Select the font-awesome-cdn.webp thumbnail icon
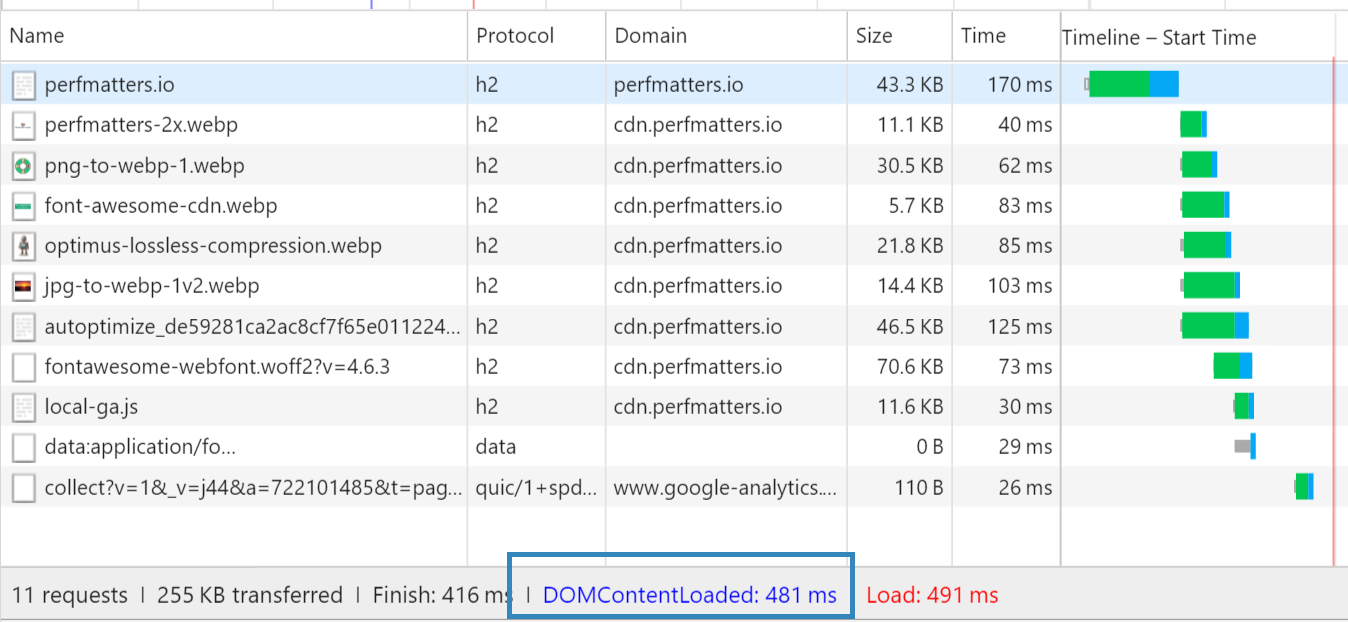Viewport: 1348px width, 622px height. [x=23, y=206]
